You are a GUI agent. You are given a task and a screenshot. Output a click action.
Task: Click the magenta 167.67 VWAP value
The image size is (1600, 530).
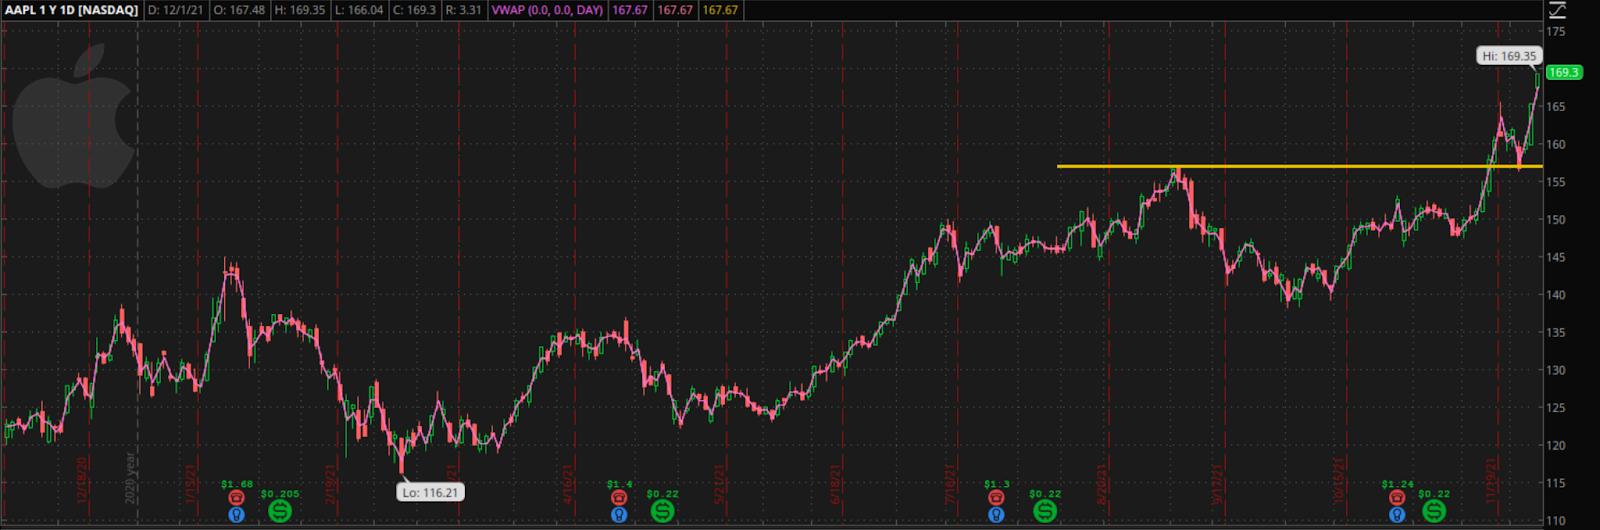coord(630,10)
